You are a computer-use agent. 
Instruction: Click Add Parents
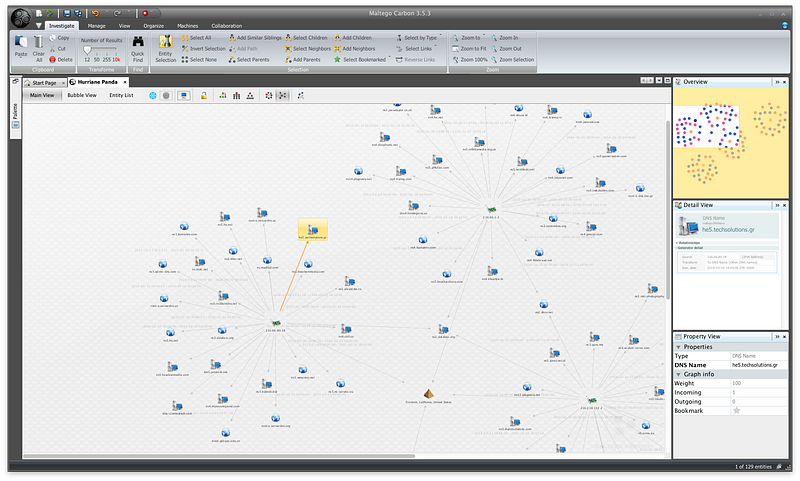coord(303,60)
